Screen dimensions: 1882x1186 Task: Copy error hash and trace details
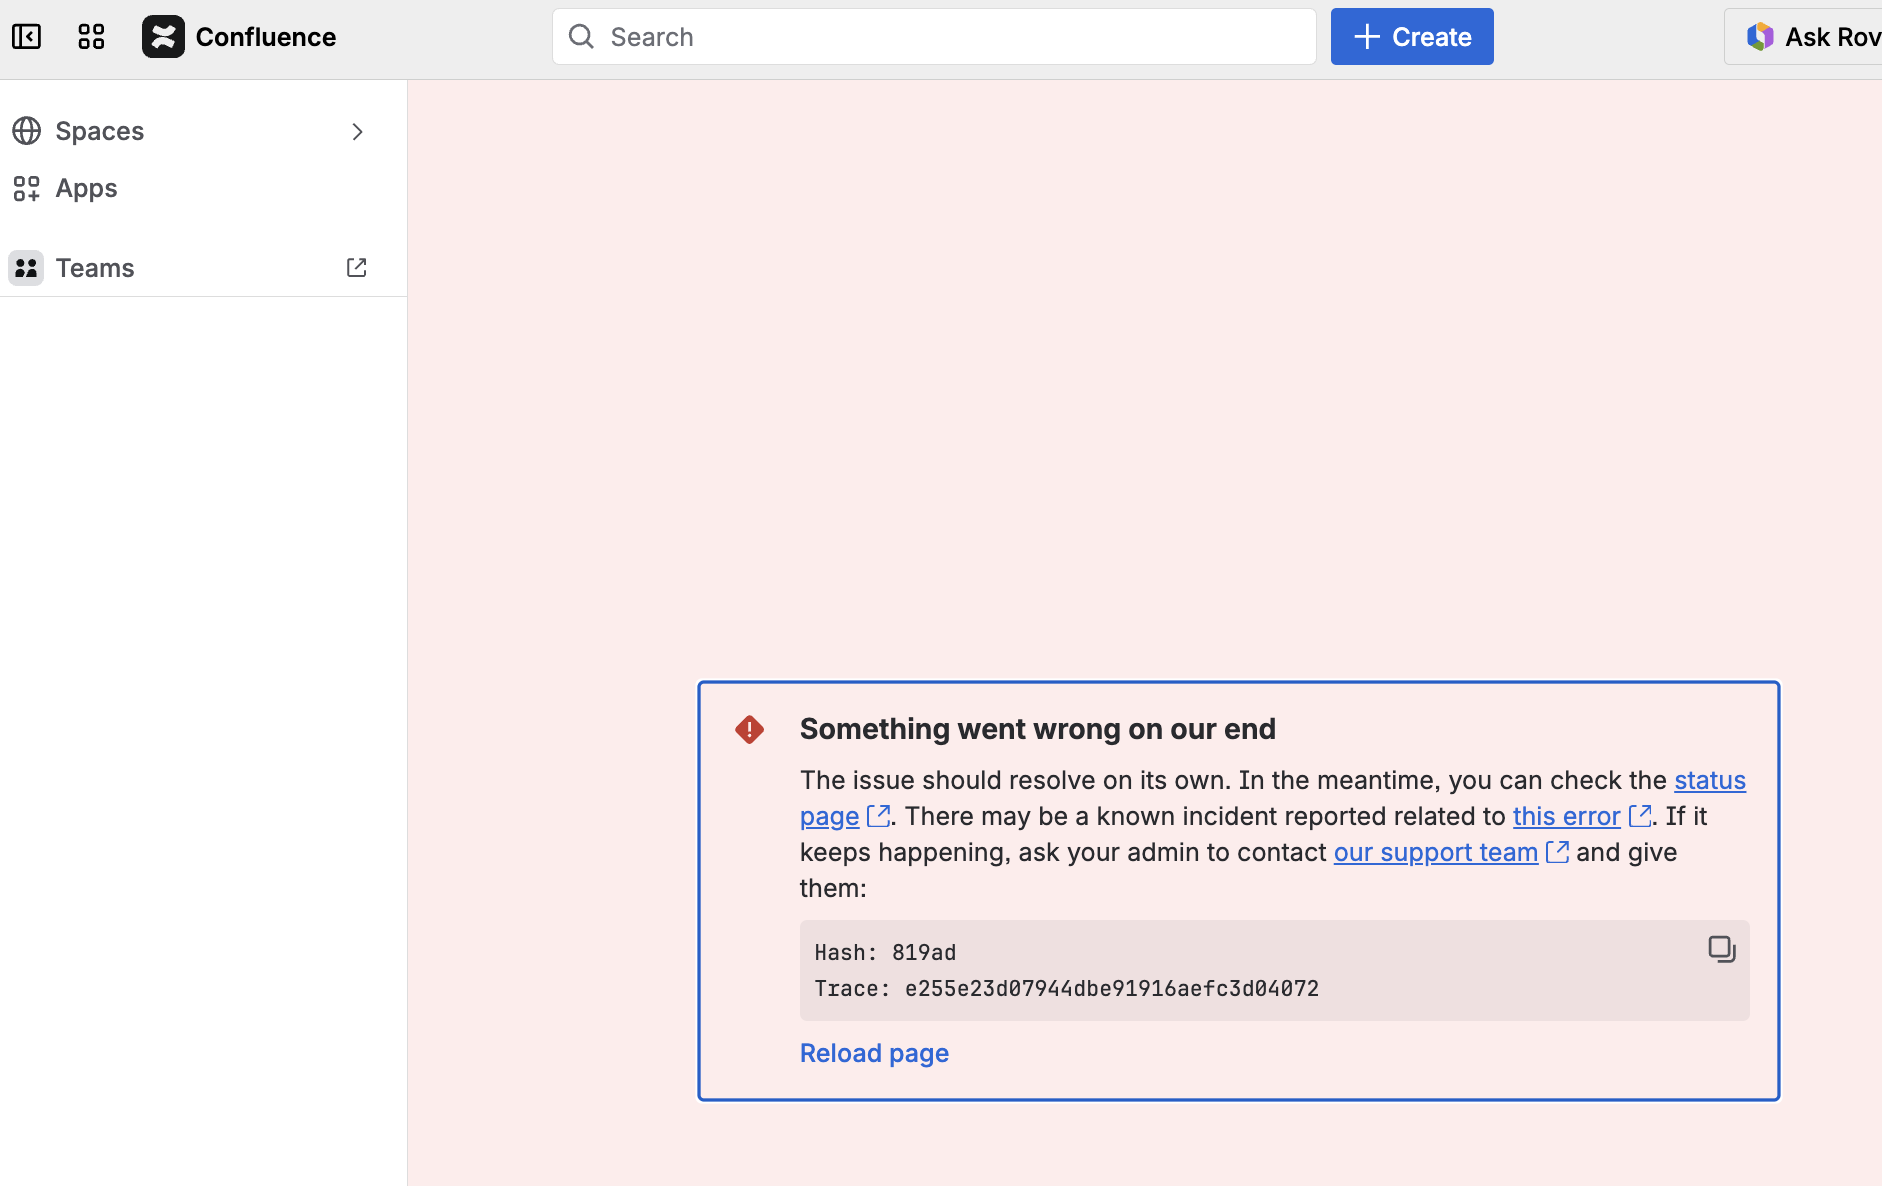(1721, 949)
